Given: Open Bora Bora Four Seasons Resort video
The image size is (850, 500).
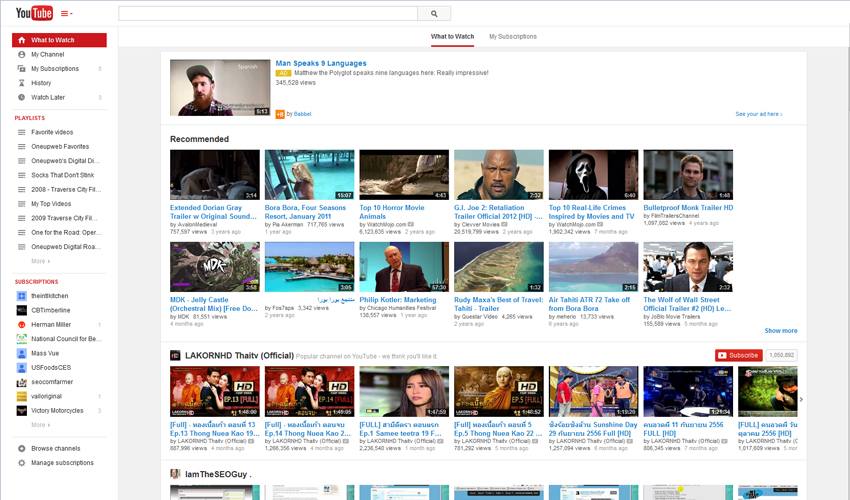Looking at the screenshot, I should pos(310,175).
